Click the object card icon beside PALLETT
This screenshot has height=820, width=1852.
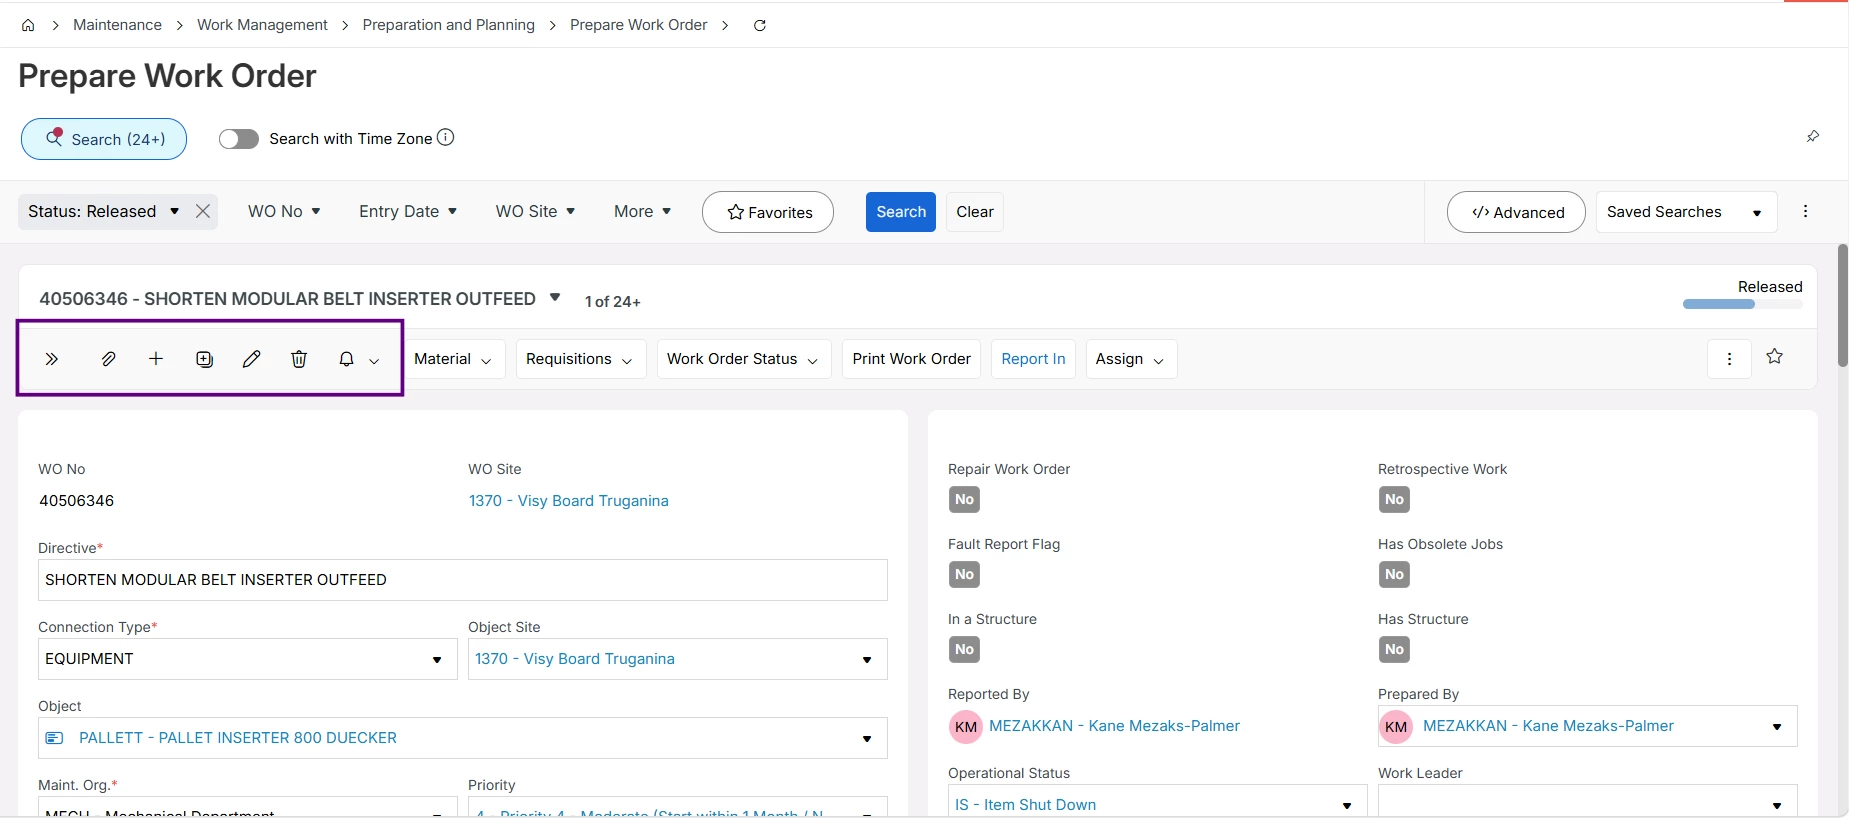coord(55,738)
